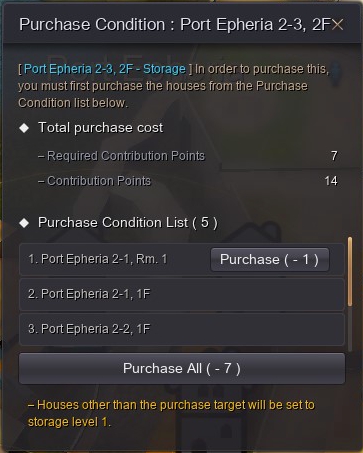Screen dimensions: 363x453
Task: Click the diamond bullet beside Purchase Condition List
Action: (x=24, y=223)
